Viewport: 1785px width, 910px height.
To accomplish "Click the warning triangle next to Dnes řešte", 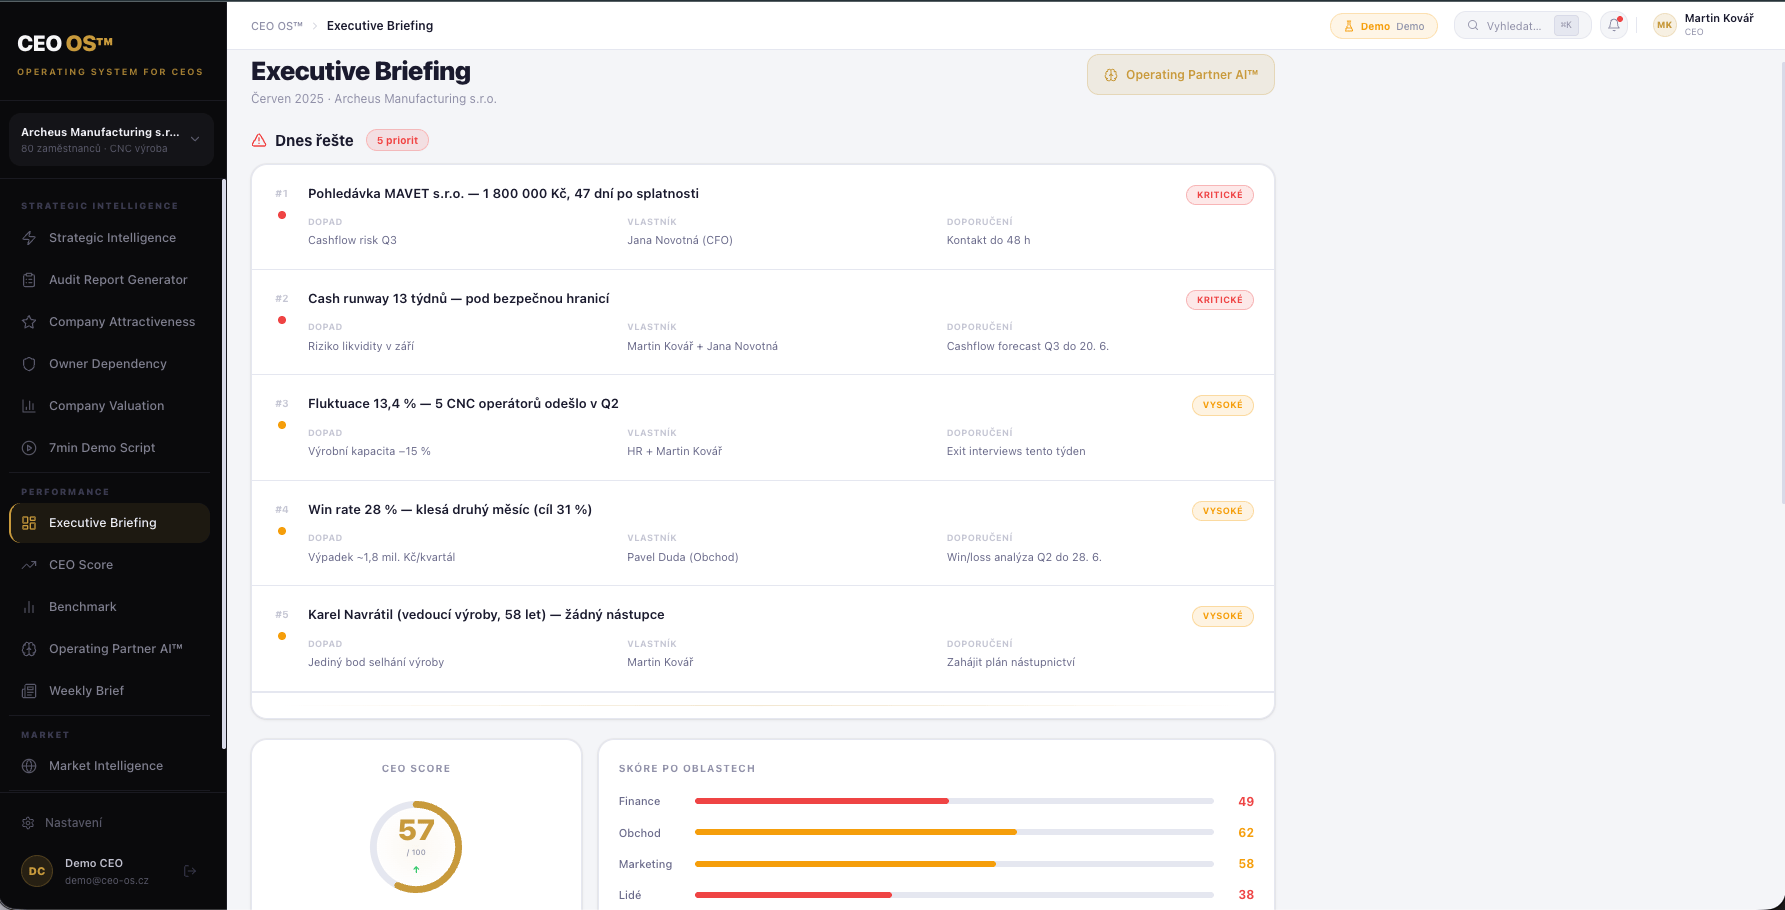I will click(x=259, y=140).
